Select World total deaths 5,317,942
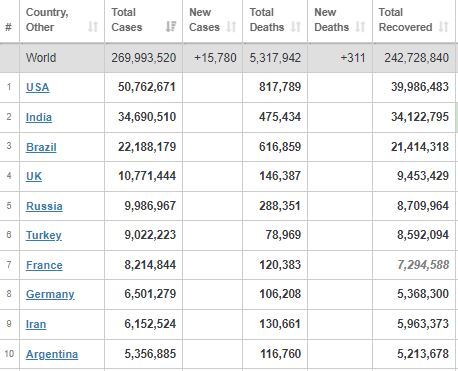 (x=275, y=58)
